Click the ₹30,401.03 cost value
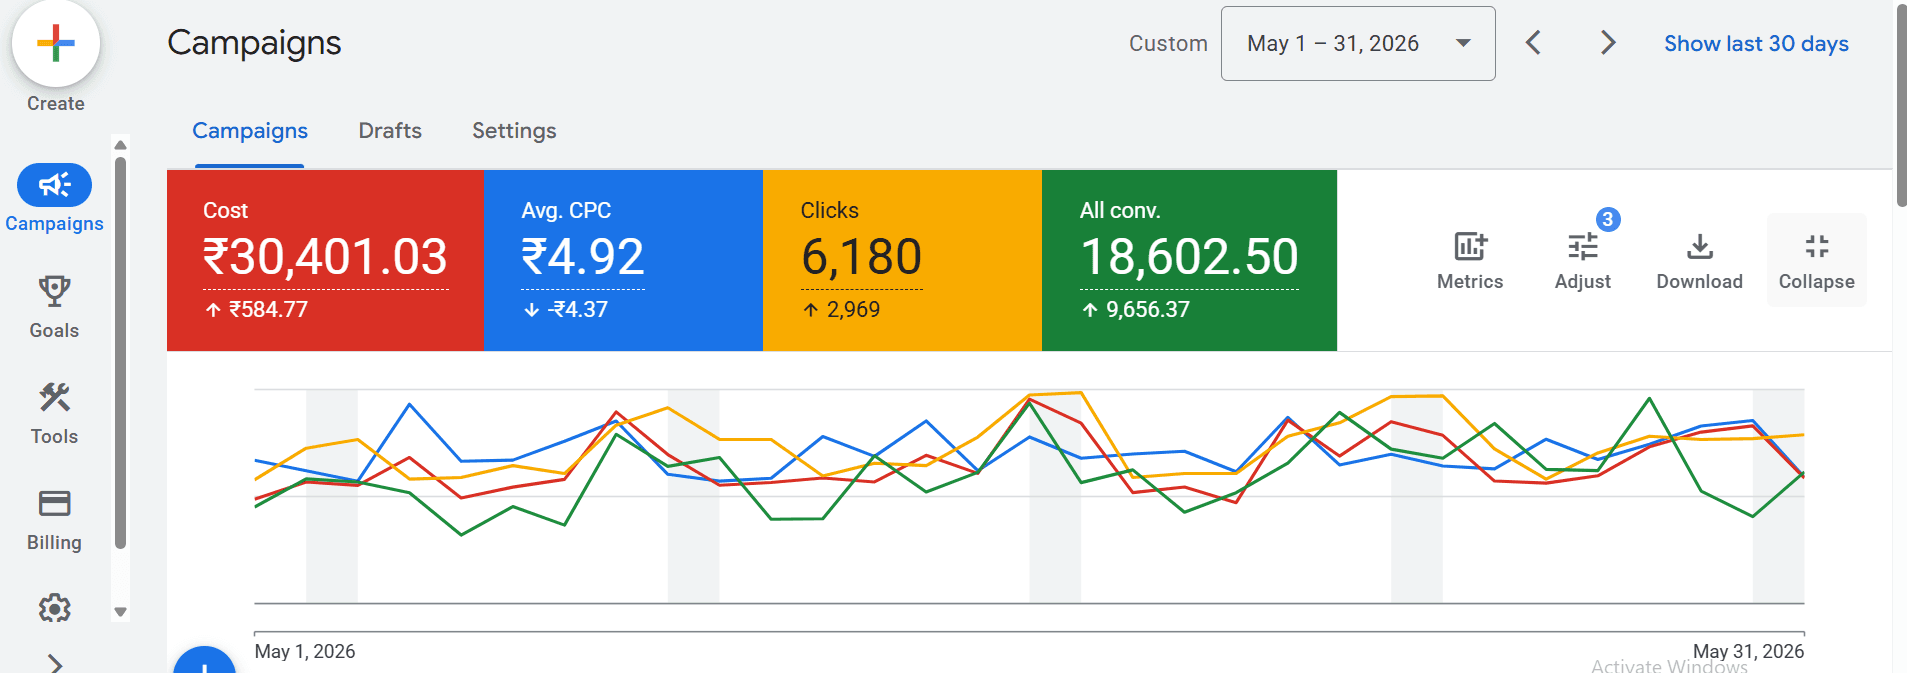Image resolution: width=1907 pixels, height=673 pixels. tap(325, 257)
